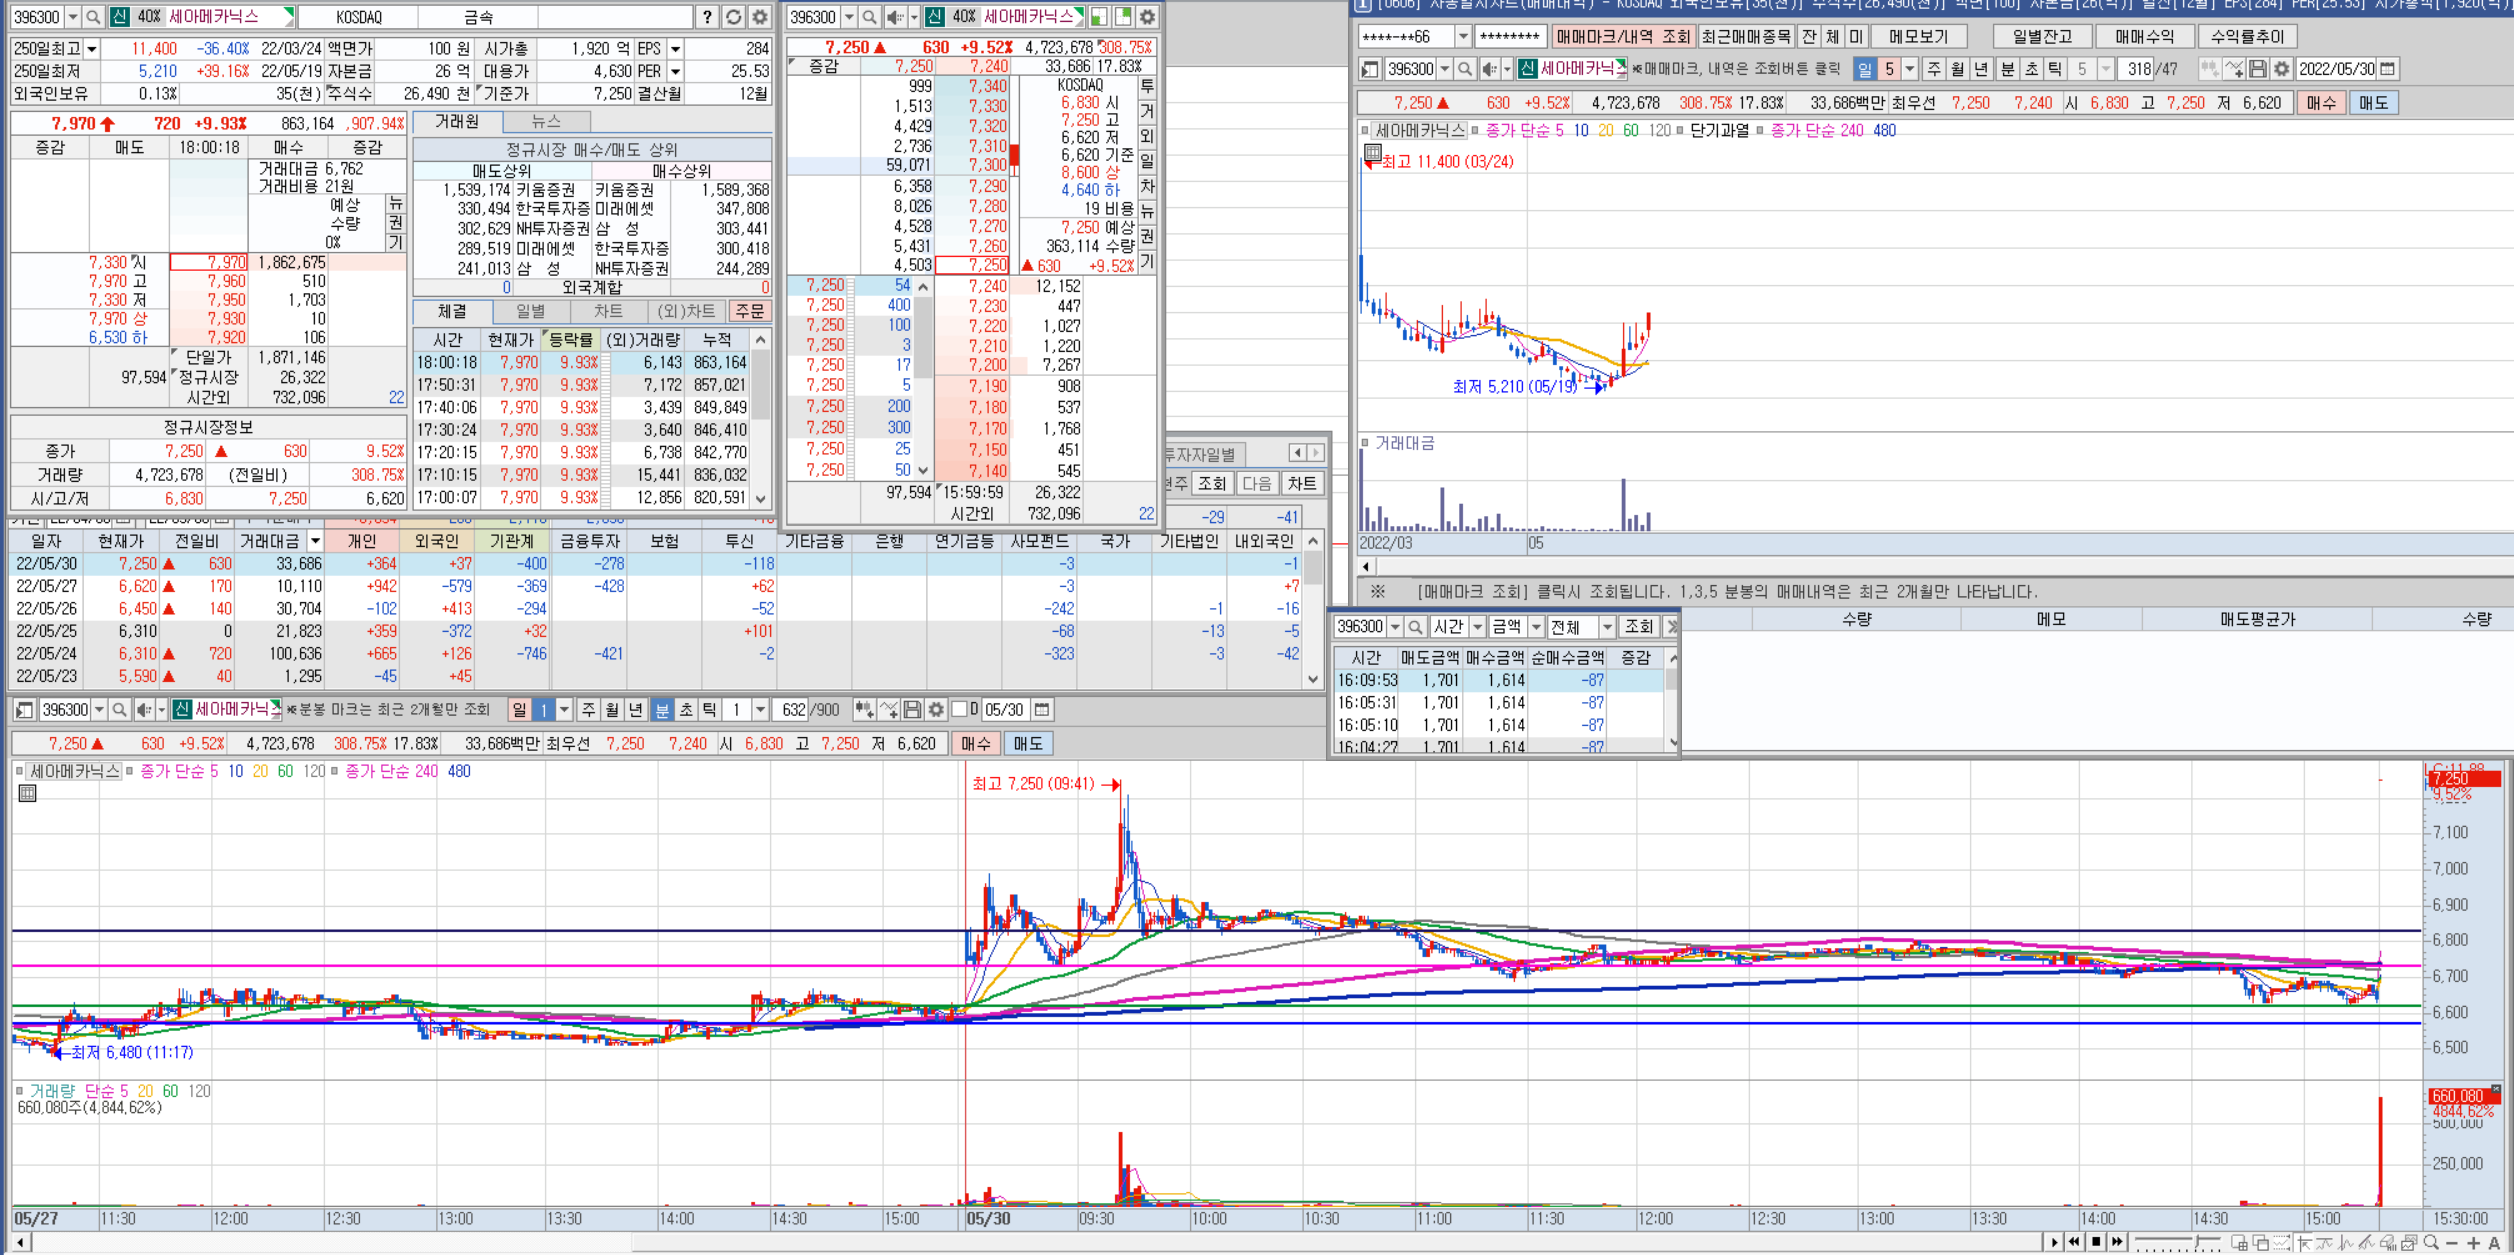Image resolution: width=2514 pixels, height=1255 pixels.
Task: Switch to the 체결 tab
Action: coord(452,312)
